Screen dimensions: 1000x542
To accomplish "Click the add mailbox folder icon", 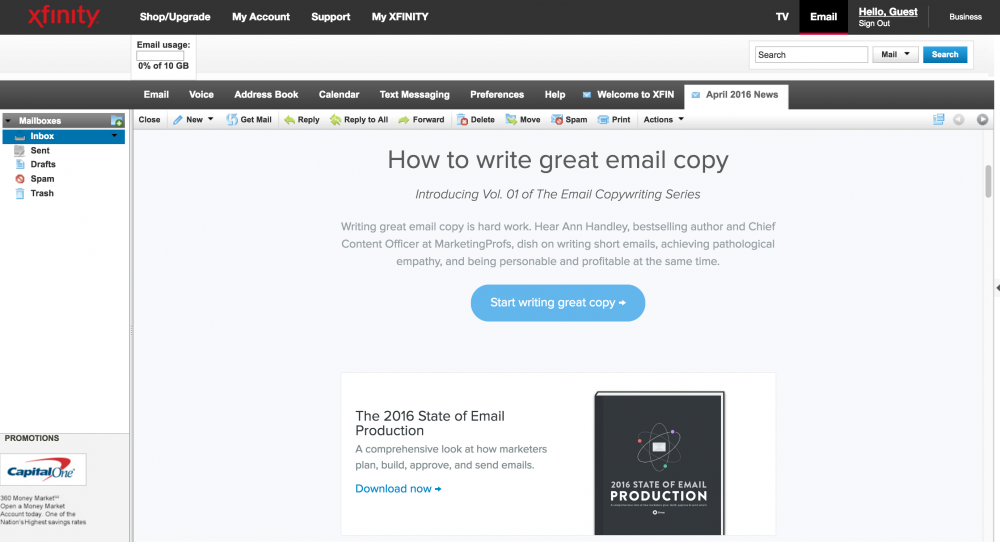I will point(117,121).
